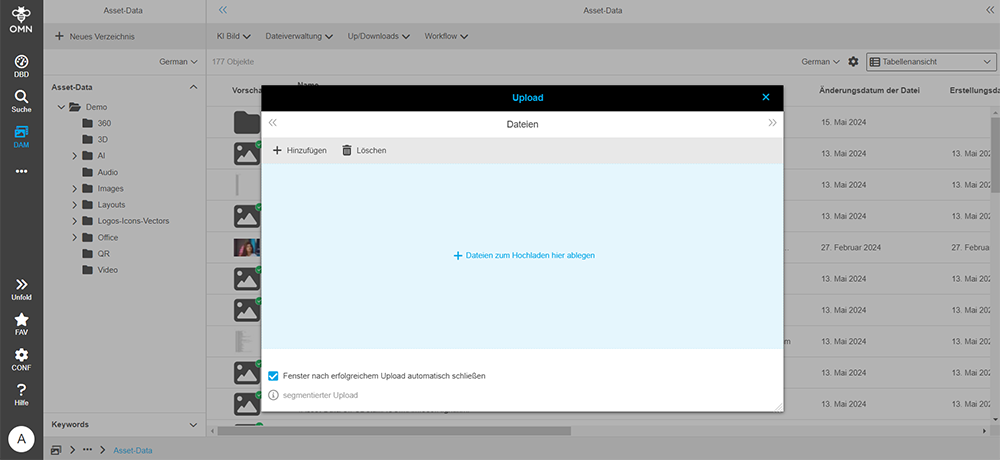Click the breadcrumb DAM icon at bottom
Image resolution: width=1000 pixels, height=460 pixels.
point(56,450)
